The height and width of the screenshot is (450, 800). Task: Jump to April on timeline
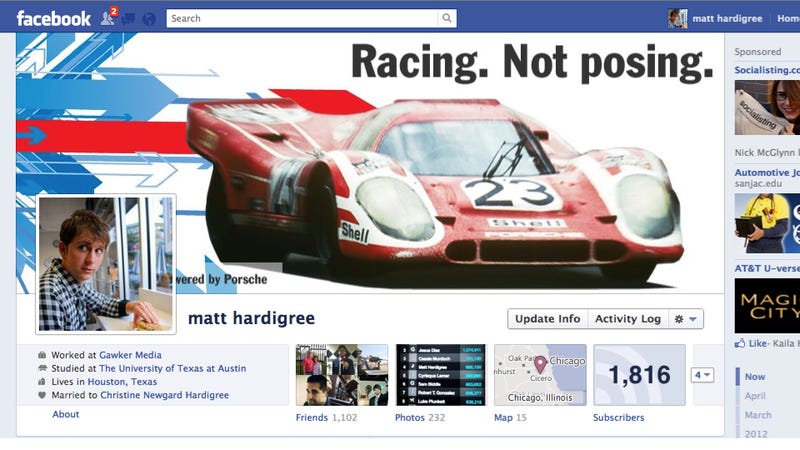coord(755,396)
